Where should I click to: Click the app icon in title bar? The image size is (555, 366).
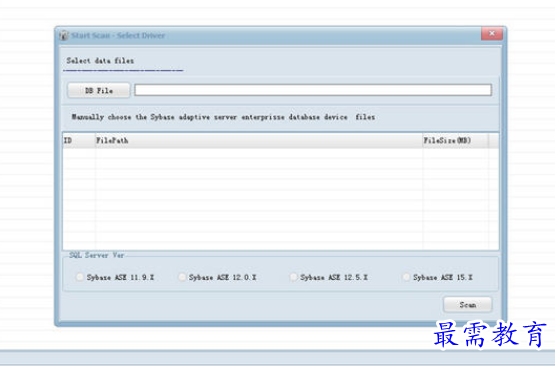click(64, 35)
